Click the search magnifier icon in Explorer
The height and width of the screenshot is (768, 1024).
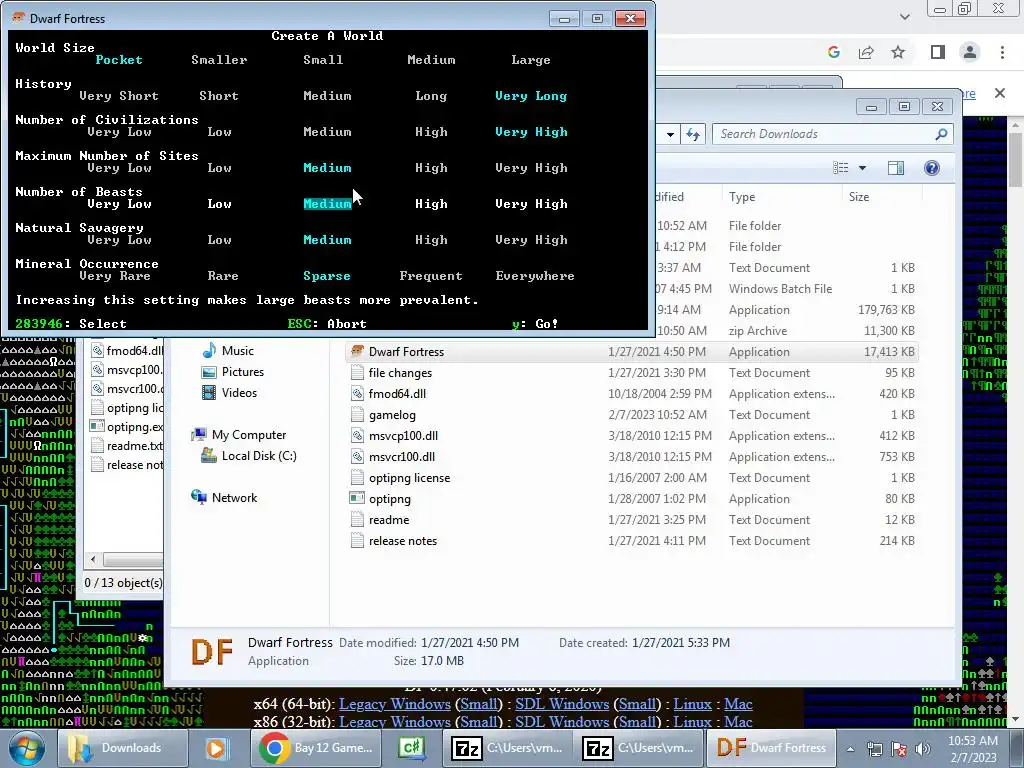click(x=941, y=134)
